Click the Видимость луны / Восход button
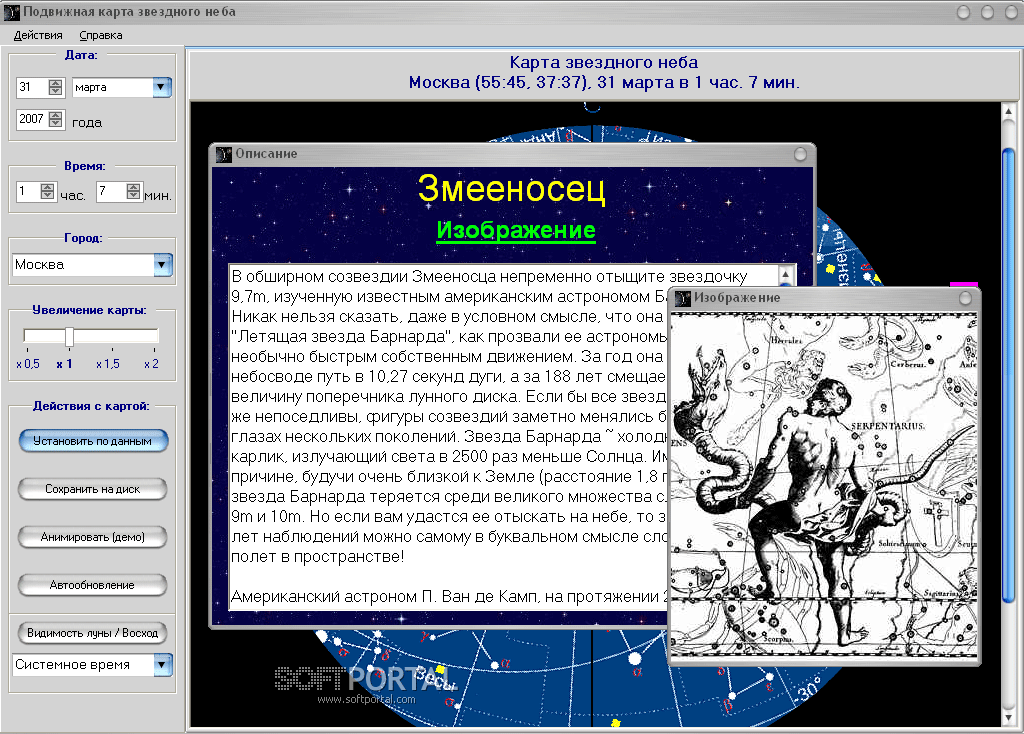The image size is (1024, 734). [x=92, y=633]
